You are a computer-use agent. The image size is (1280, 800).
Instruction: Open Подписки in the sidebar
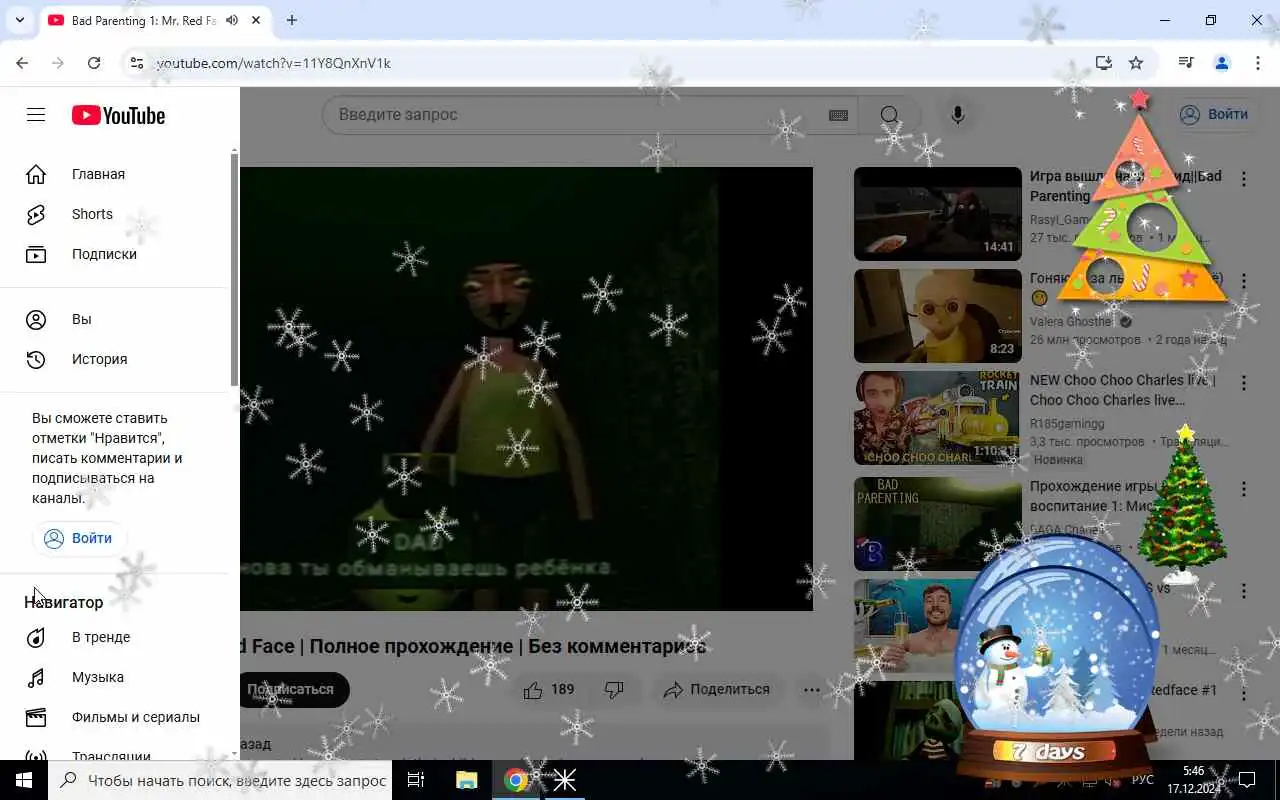coord(113,254)
